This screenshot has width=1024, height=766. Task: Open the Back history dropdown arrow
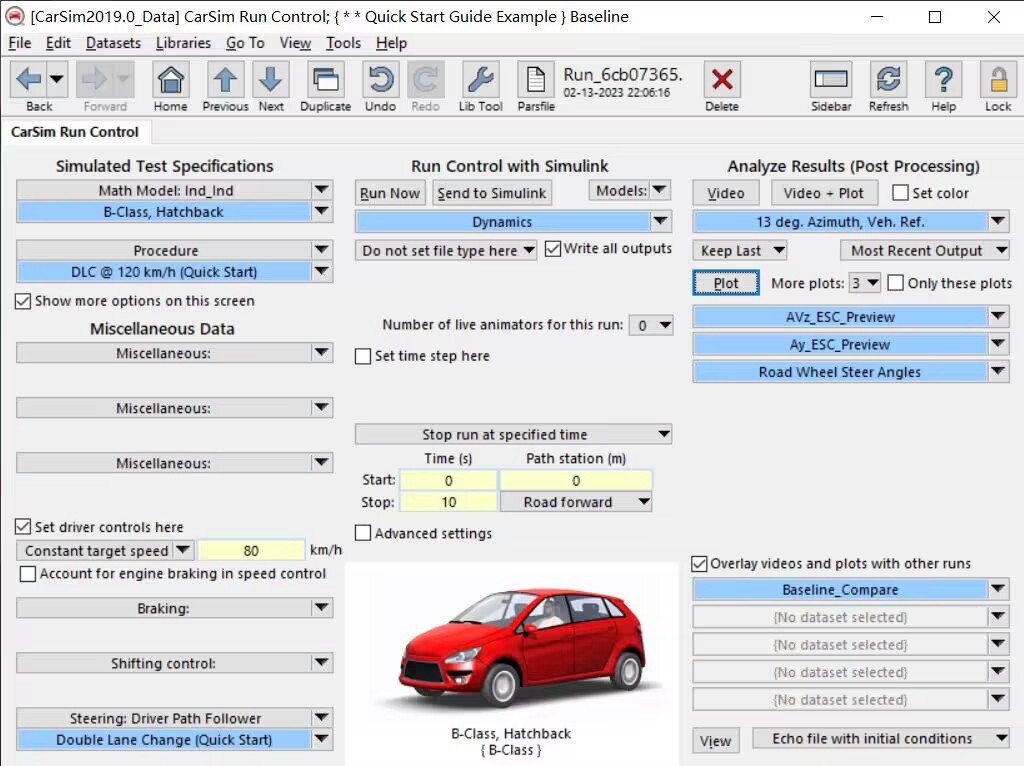point(57,80)
